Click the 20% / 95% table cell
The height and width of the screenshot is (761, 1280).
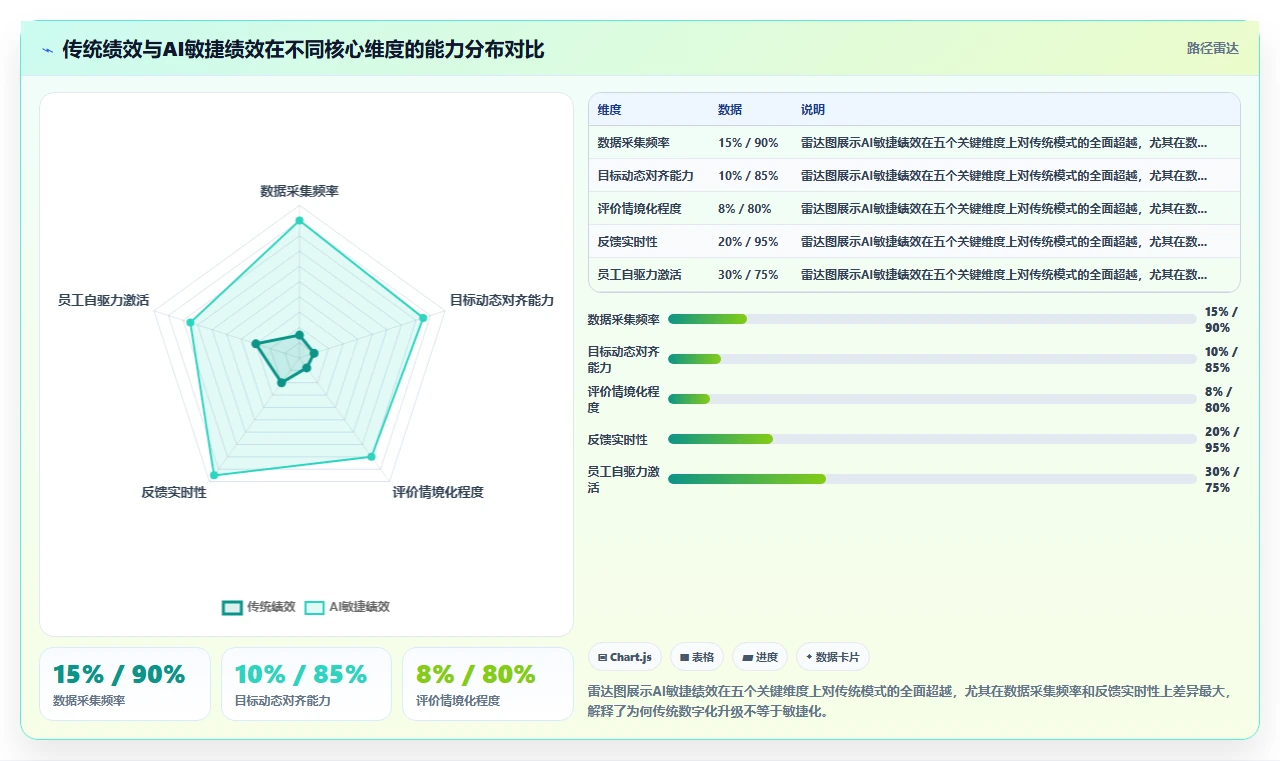pos(748,242)
